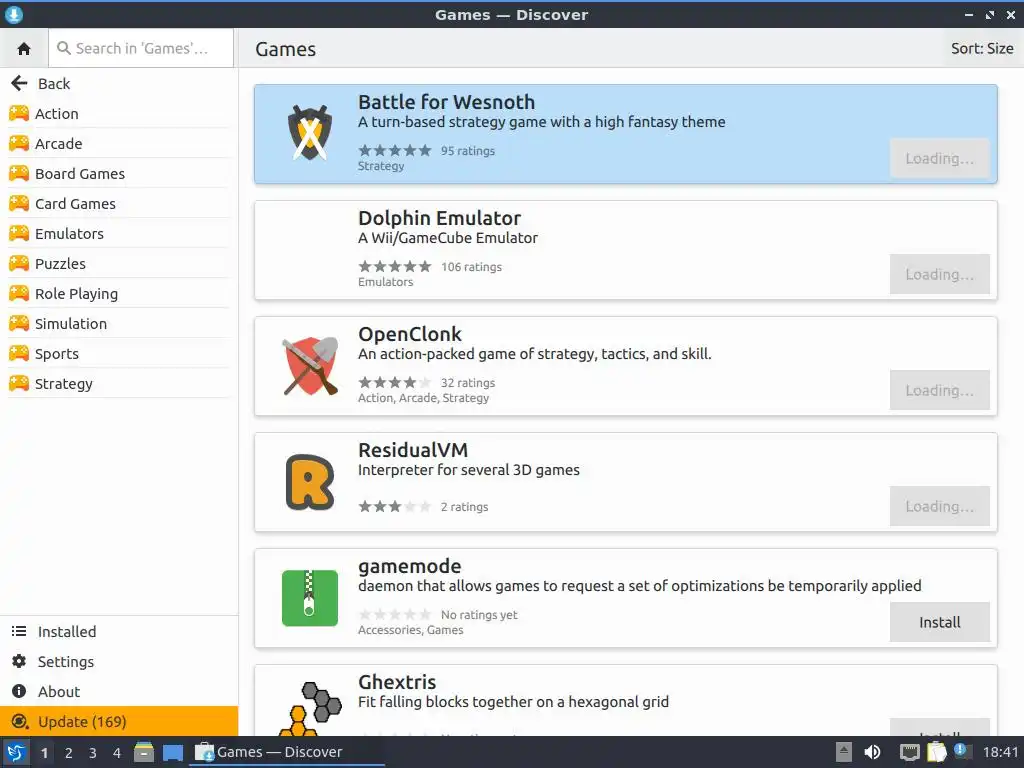This screenshot has width=1024, height=768.
Task: Click the taskbar show desktop icon
Action: (173, 753)
